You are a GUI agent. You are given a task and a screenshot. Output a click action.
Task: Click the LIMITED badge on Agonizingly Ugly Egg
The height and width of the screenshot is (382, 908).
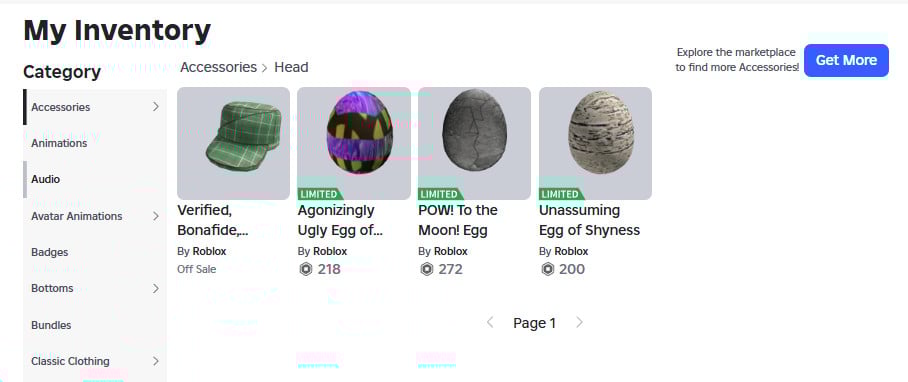tap(320, 194)
